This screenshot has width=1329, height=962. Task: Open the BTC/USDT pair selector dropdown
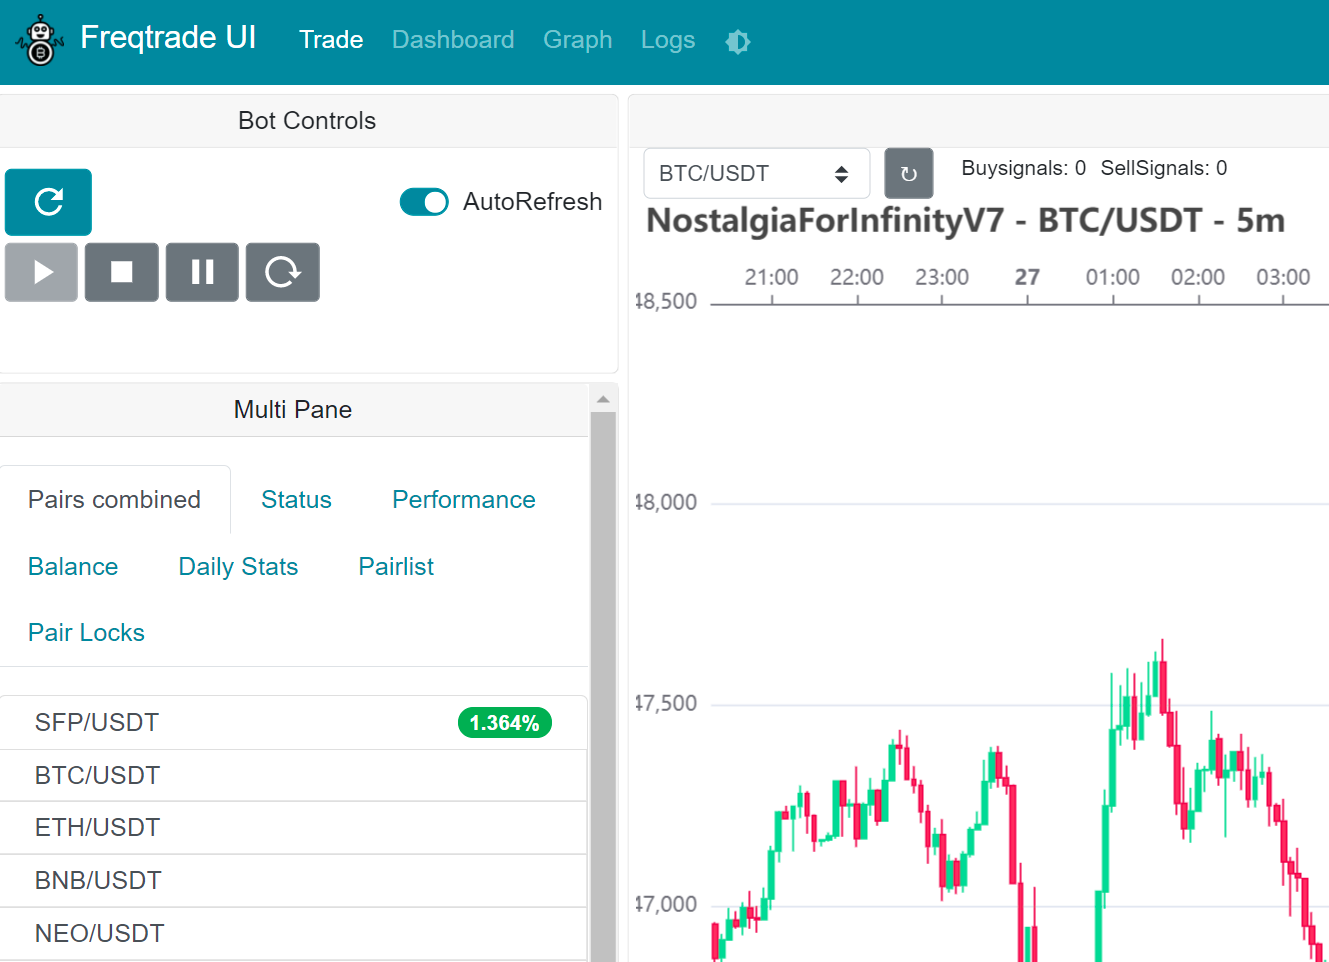click(756, 172)
